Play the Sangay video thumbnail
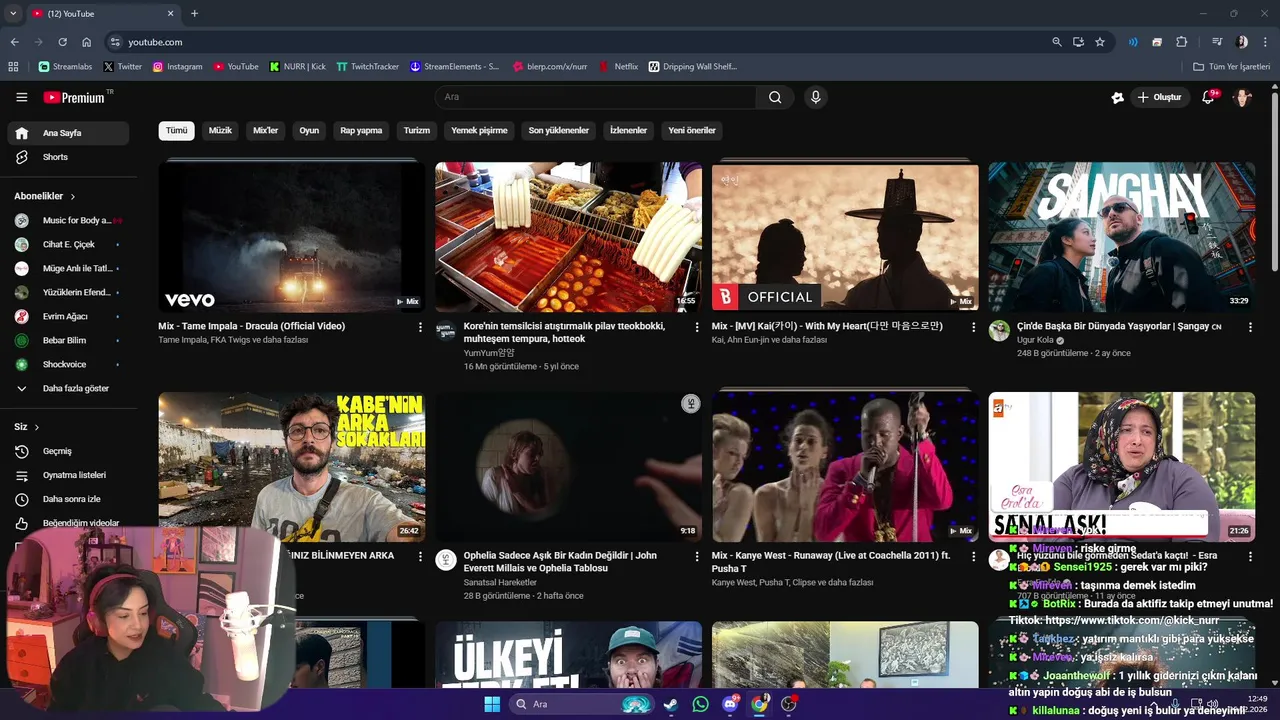 [x=1121, y=237]
